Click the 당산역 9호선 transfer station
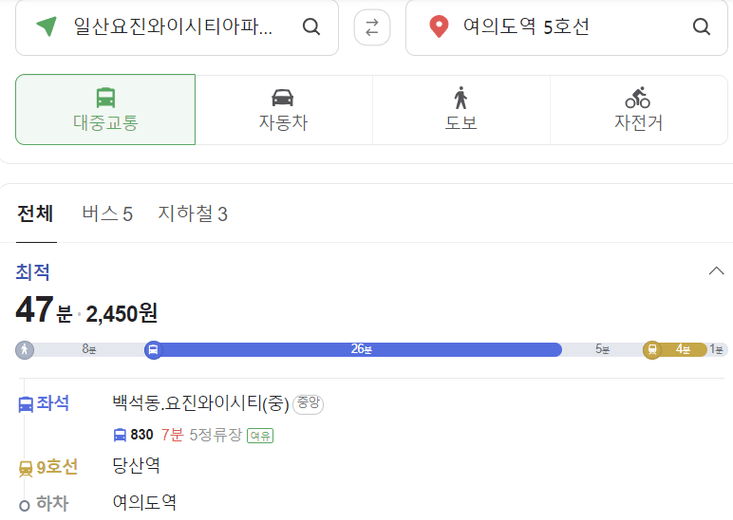Viewport: 733px width, 520px height. pyautogui.click(x=136, y=465)
